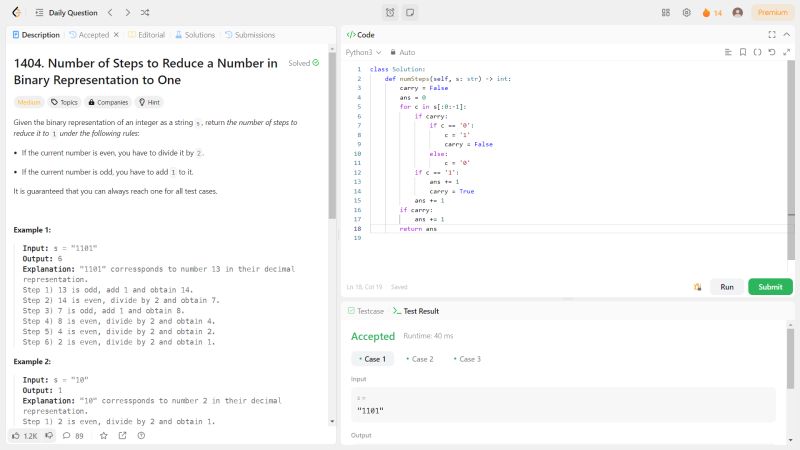Screen dimensions: 800x450
Task: Go to next question arrow
Action: [x=128, y=12]
